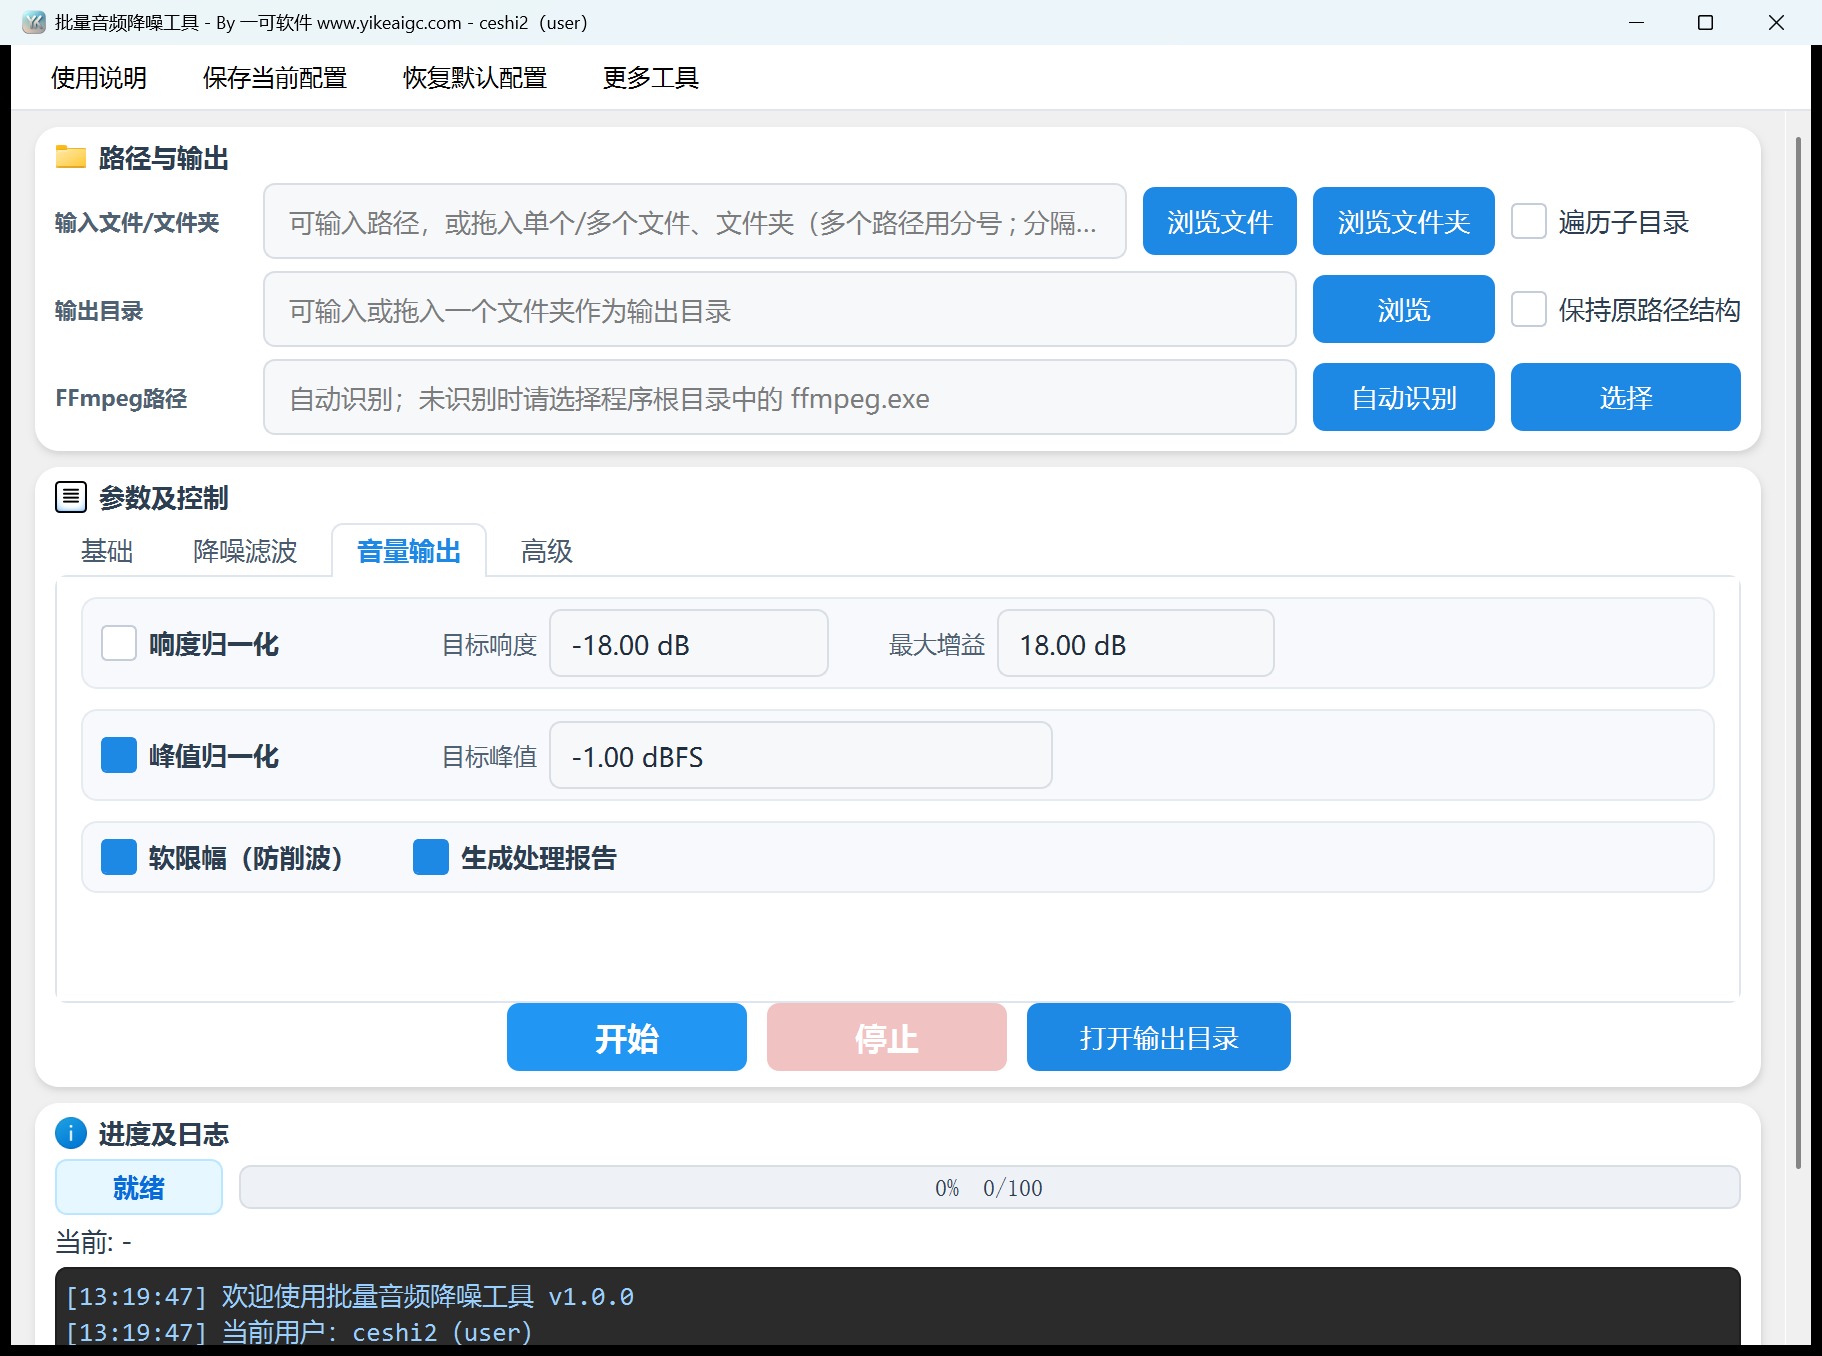Enable the 遍历子目录 checkbox
Screen dimensions: 1822x1356
coord(1528,221)
